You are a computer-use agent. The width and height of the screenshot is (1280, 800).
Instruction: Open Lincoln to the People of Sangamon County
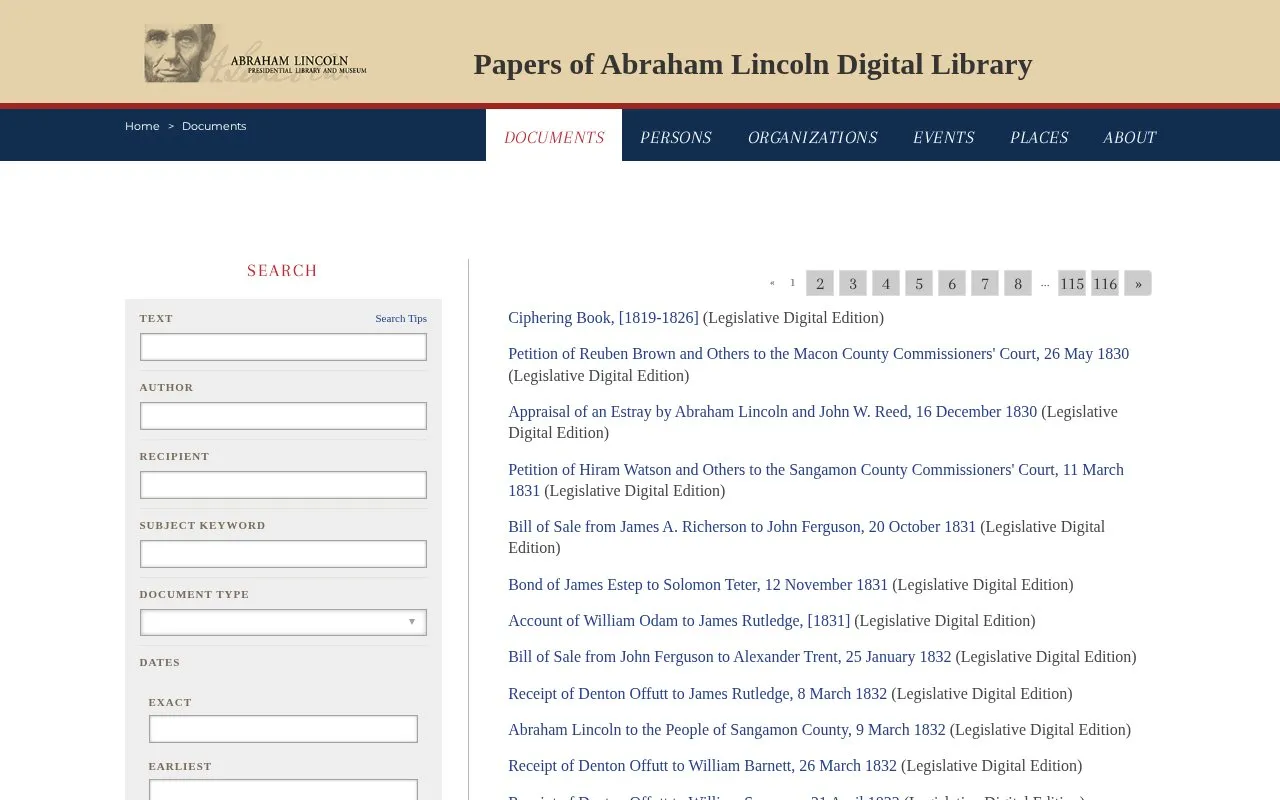[x=727, y=730]
